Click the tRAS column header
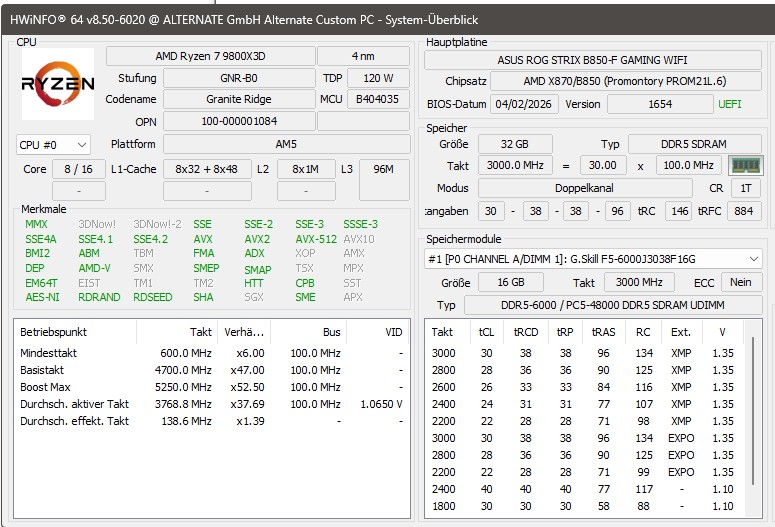The width and height of the screenshot is (775, 527). tap(603, 332)
